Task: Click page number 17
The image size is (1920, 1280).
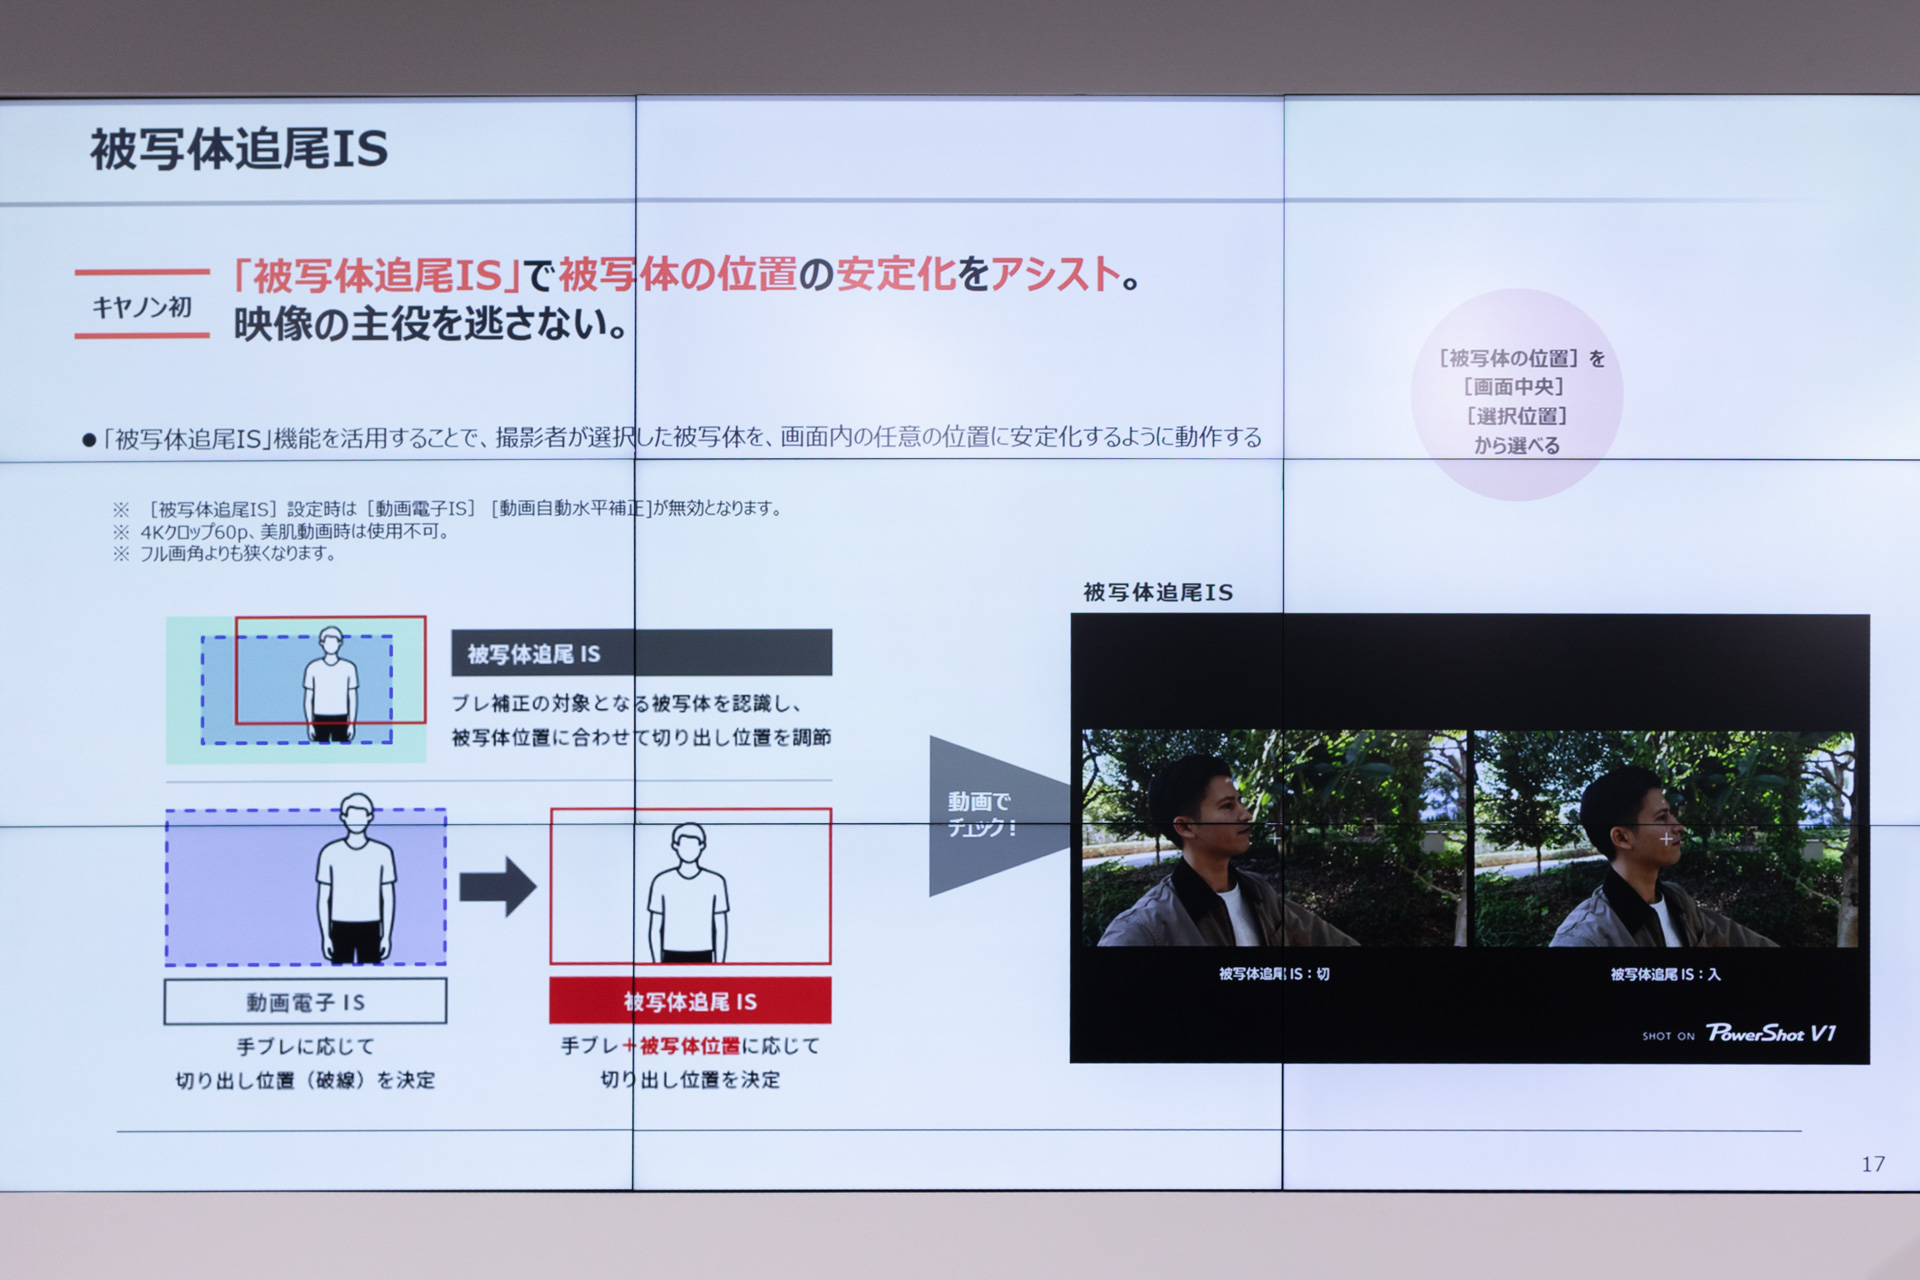Action: [x=1873, y=1164]
